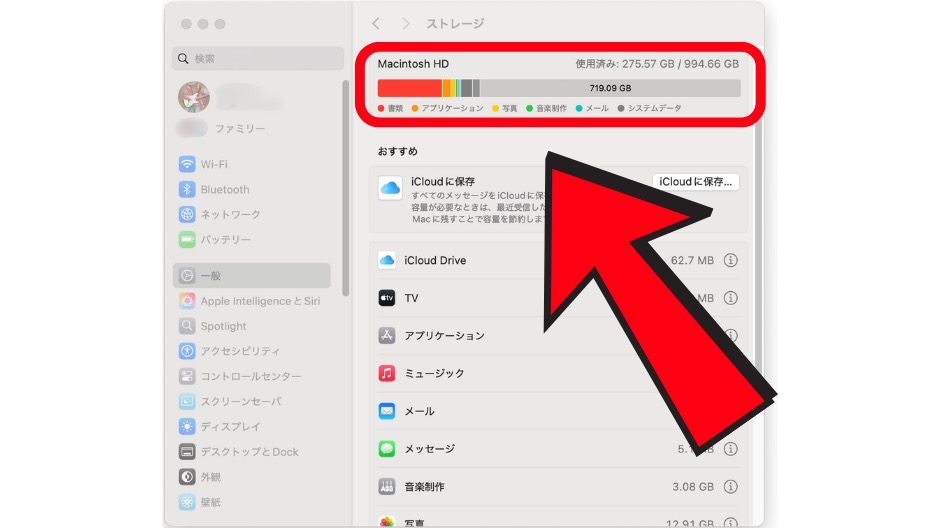Click the iCloud Drive row icon

point(387,260)
